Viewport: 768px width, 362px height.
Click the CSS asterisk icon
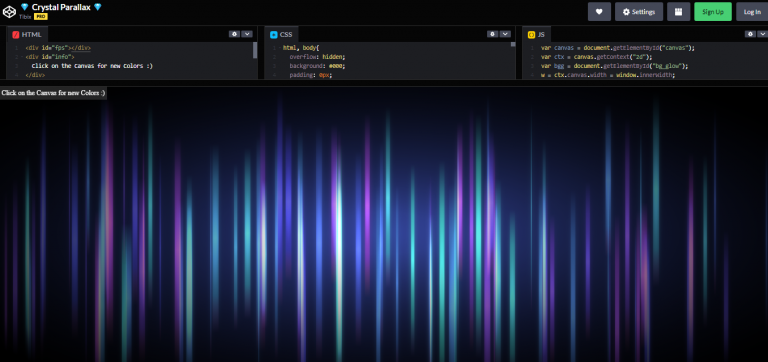click(274, 35)
